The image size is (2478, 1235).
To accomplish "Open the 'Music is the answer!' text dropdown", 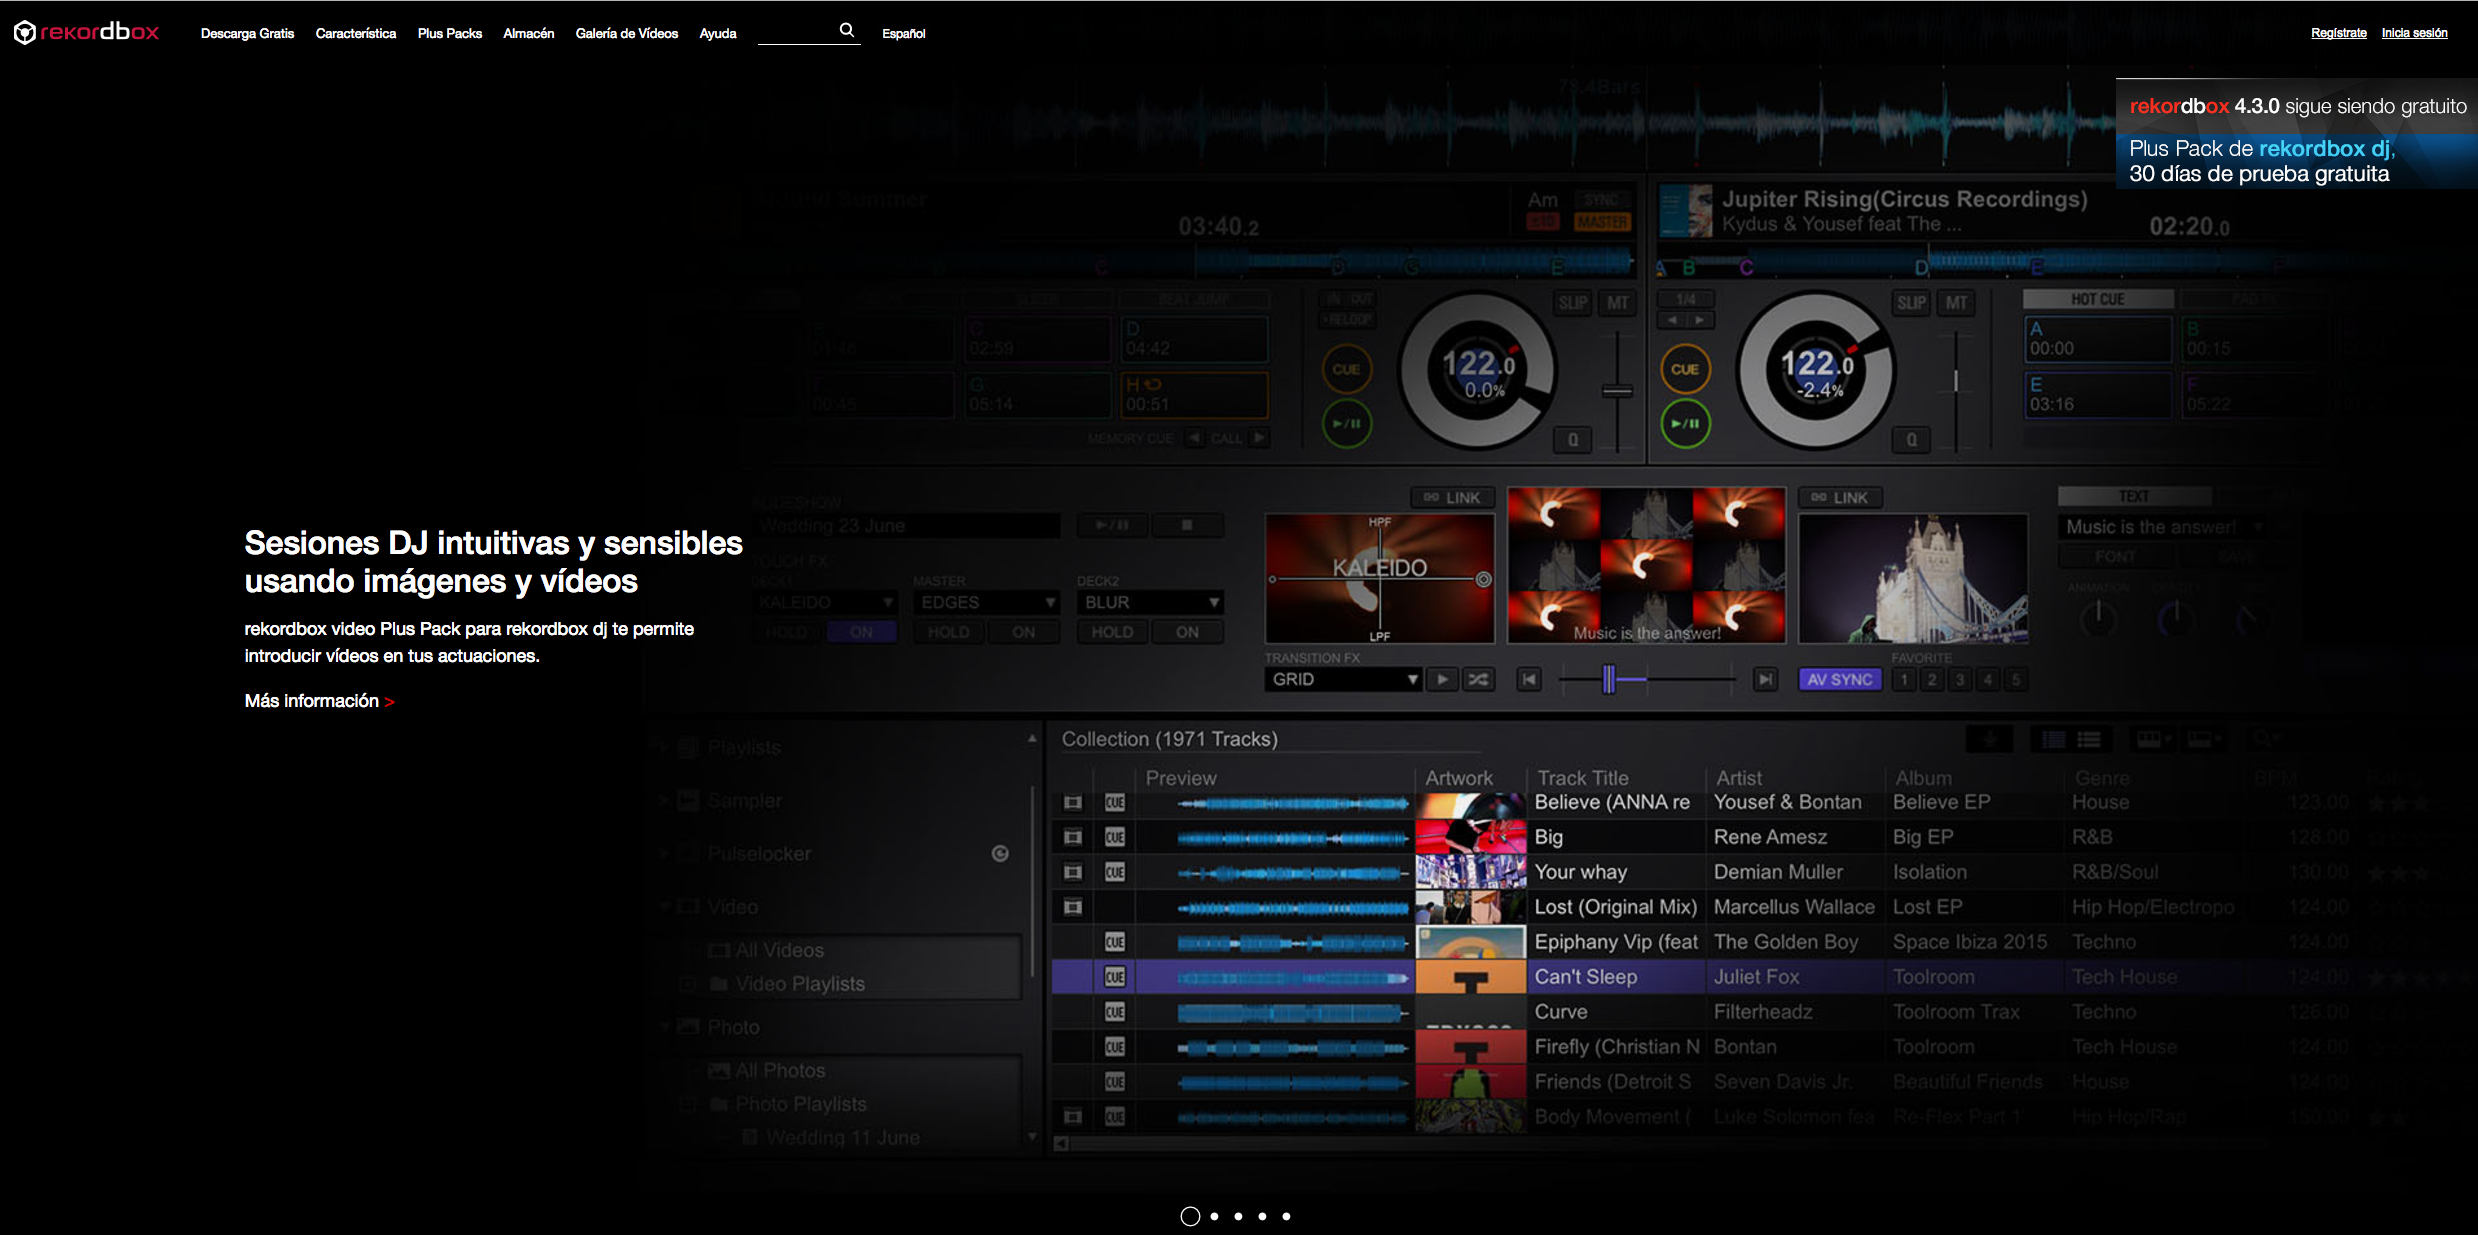I will 2163,527.
